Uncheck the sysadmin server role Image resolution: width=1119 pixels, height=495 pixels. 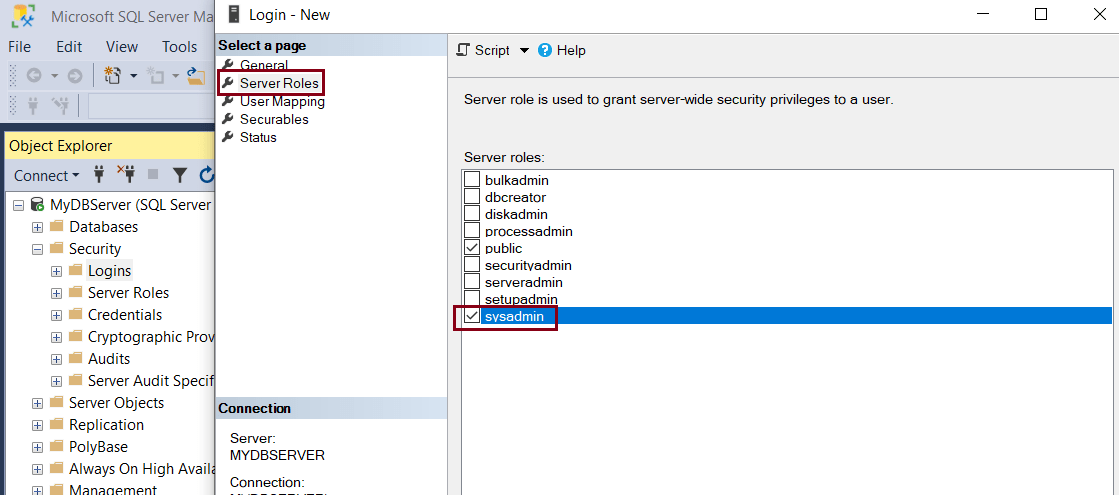coord(472,316)
